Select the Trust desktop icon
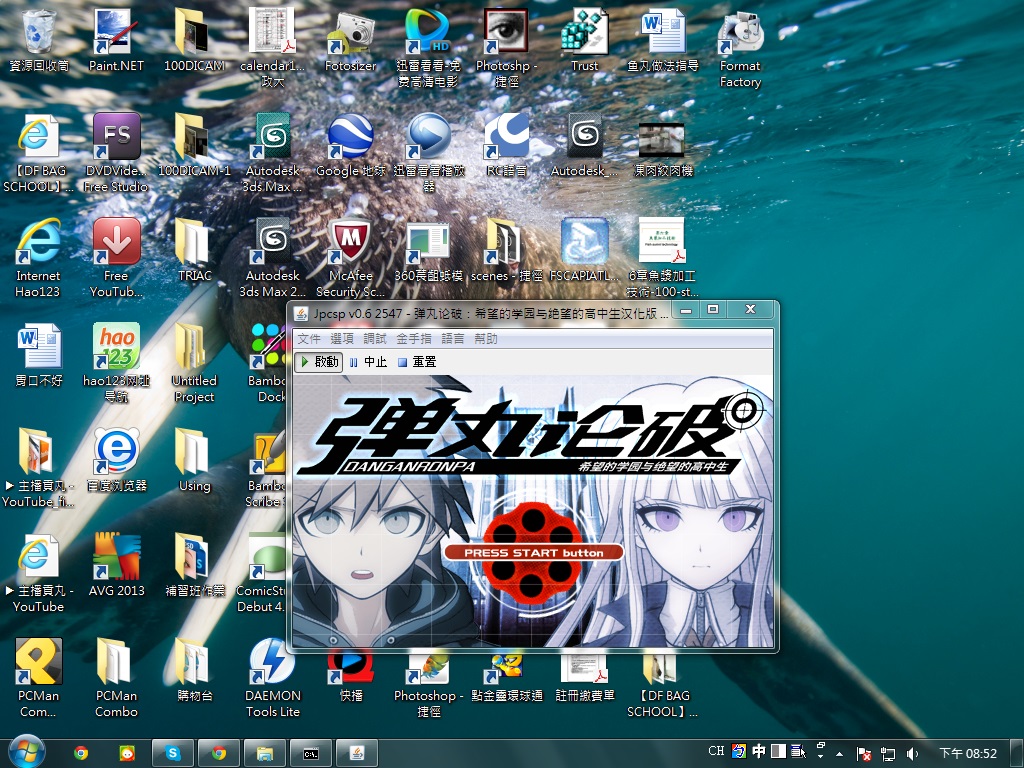Image resolution: width=1024 pixels, height=768 pixels. pyautogui.click(x=584, y=40)
